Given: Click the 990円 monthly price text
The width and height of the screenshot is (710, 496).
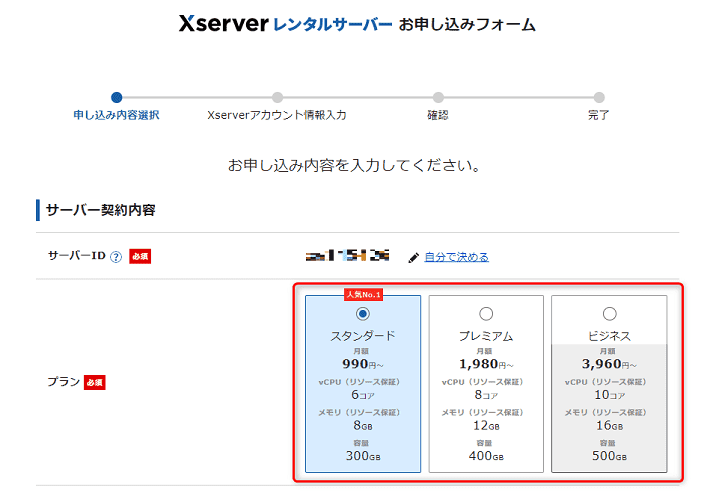Looking at the screenshot, I should pyautogui.click(x=363, y=364).
